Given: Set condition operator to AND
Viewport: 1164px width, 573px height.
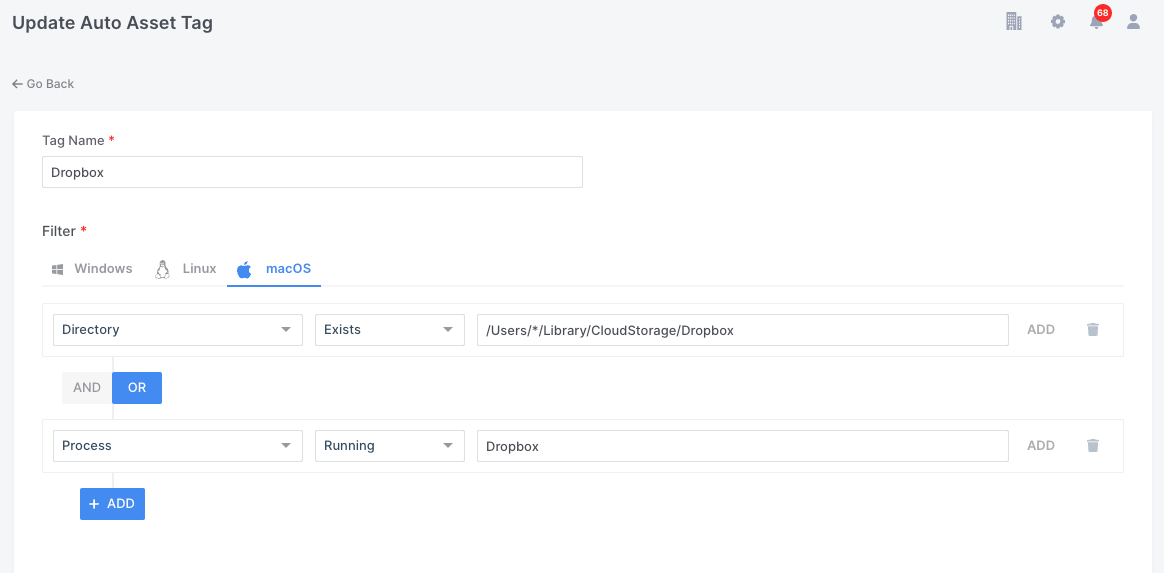Looking at the screenshot, I should (x=87, y=388).
